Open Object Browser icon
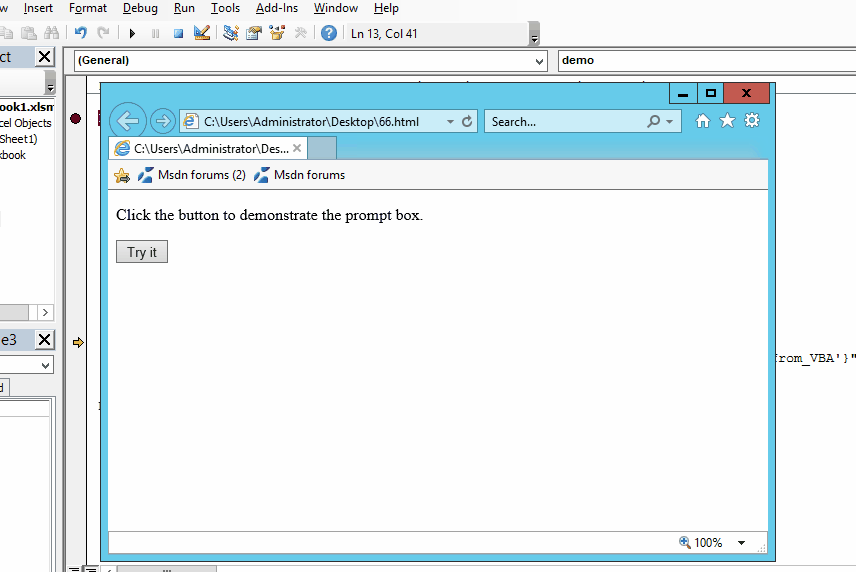Screen dimensions: 856x572 click(277, 33)
